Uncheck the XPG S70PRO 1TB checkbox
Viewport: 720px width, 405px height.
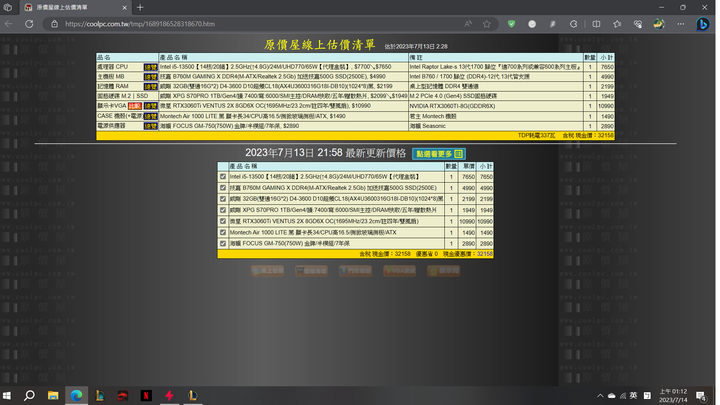(x=223, y=210)
